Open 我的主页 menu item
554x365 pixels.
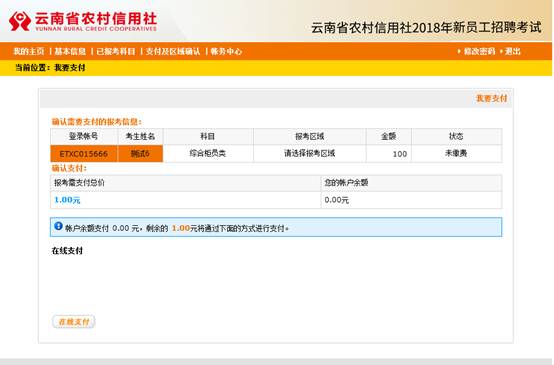29,52
